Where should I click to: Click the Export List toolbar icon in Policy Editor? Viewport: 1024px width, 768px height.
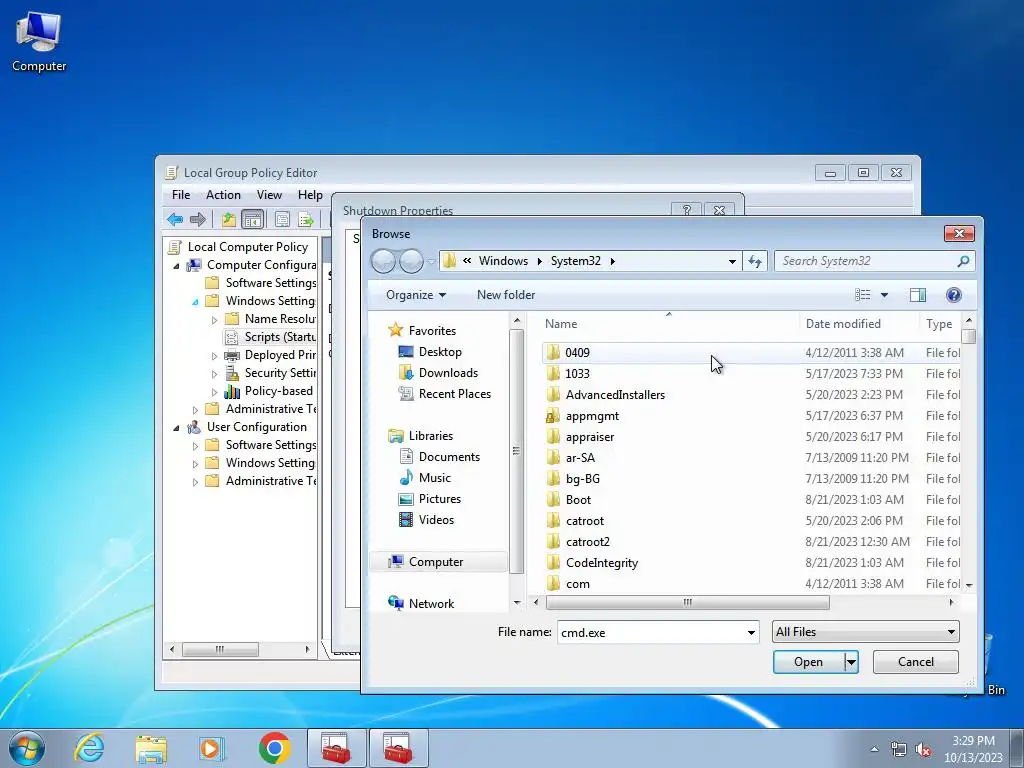click(306, 219)
